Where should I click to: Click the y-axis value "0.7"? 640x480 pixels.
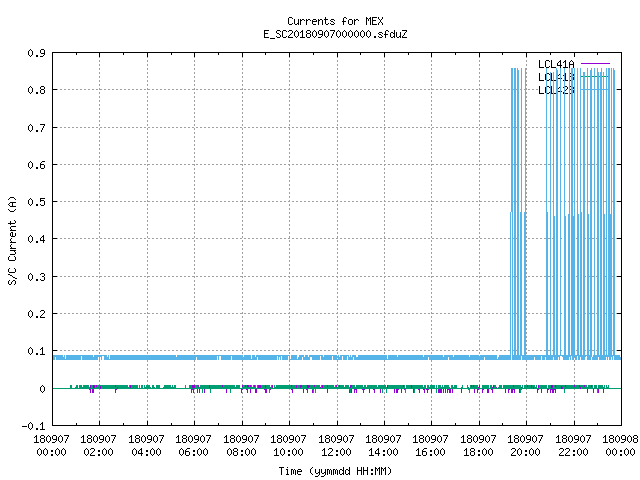coord(36,128)
